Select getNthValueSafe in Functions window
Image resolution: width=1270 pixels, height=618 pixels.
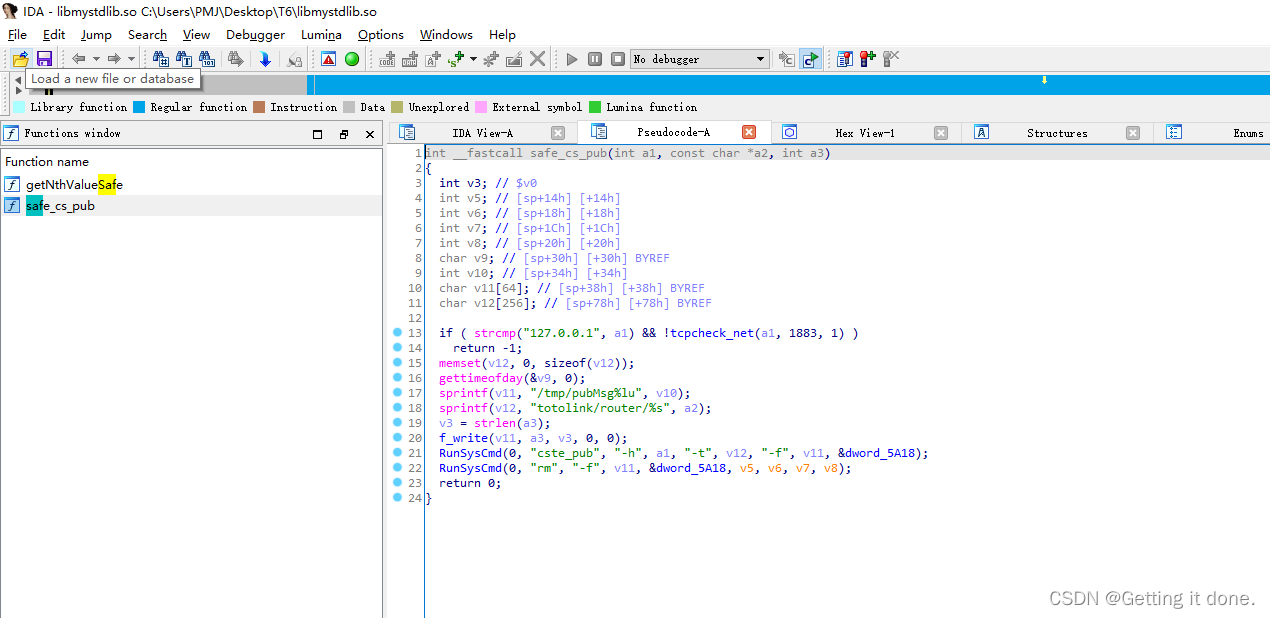pyautogui.click(x=74, y=185)
